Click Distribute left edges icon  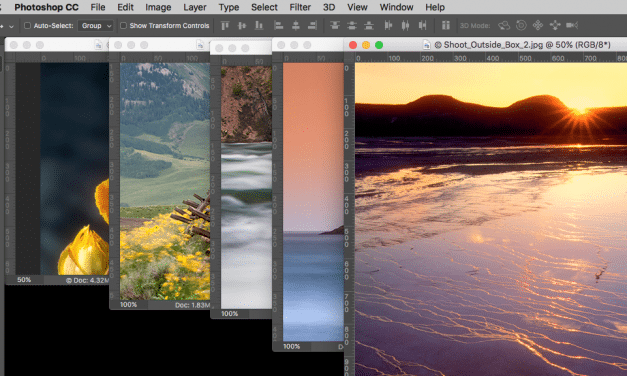[x=388, y=26]
